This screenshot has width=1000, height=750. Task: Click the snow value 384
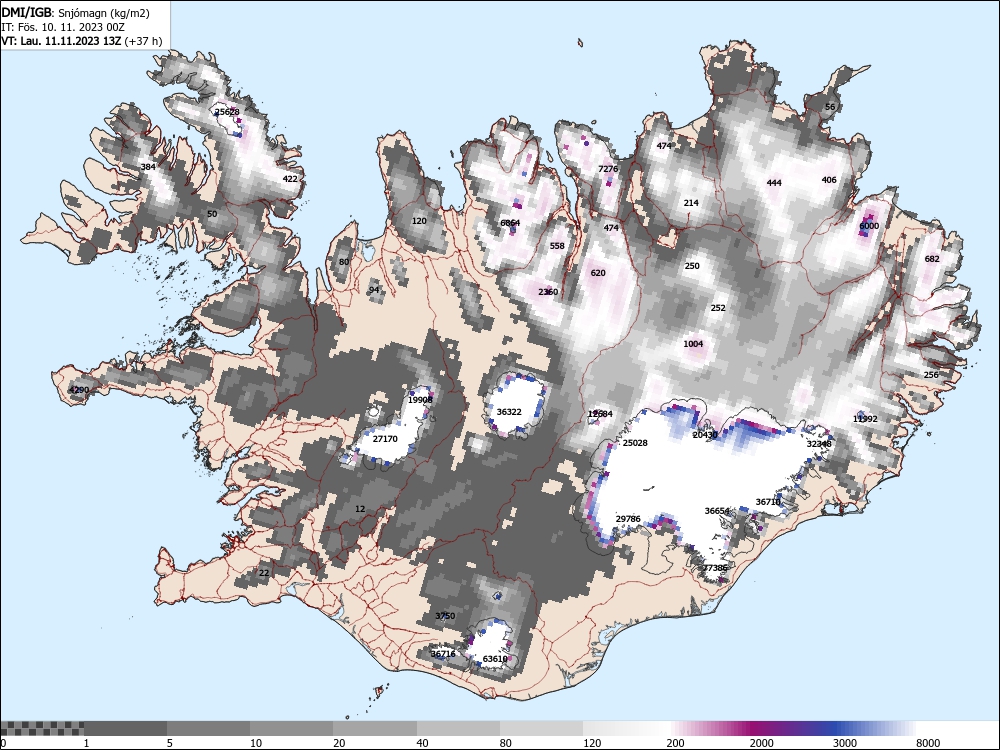148,167
